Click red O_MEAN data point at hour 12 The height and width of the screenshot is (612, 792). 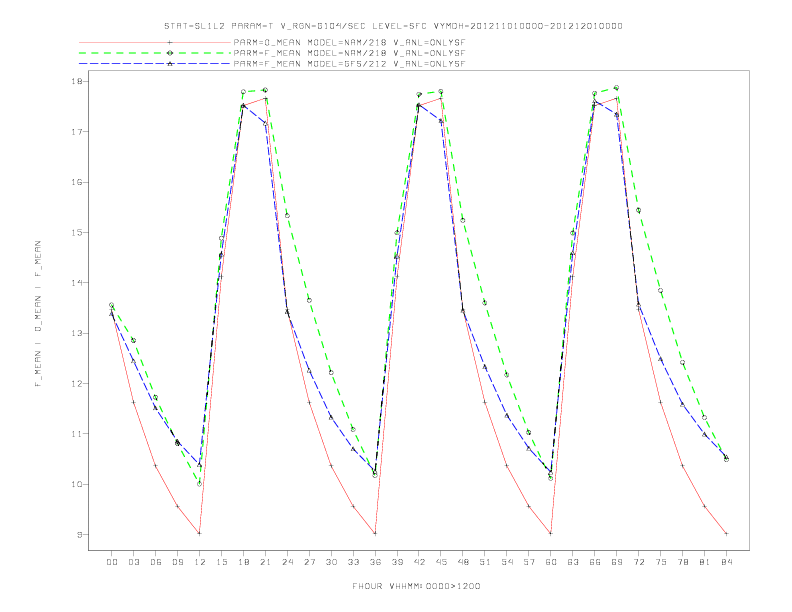(x=200, y=533)
